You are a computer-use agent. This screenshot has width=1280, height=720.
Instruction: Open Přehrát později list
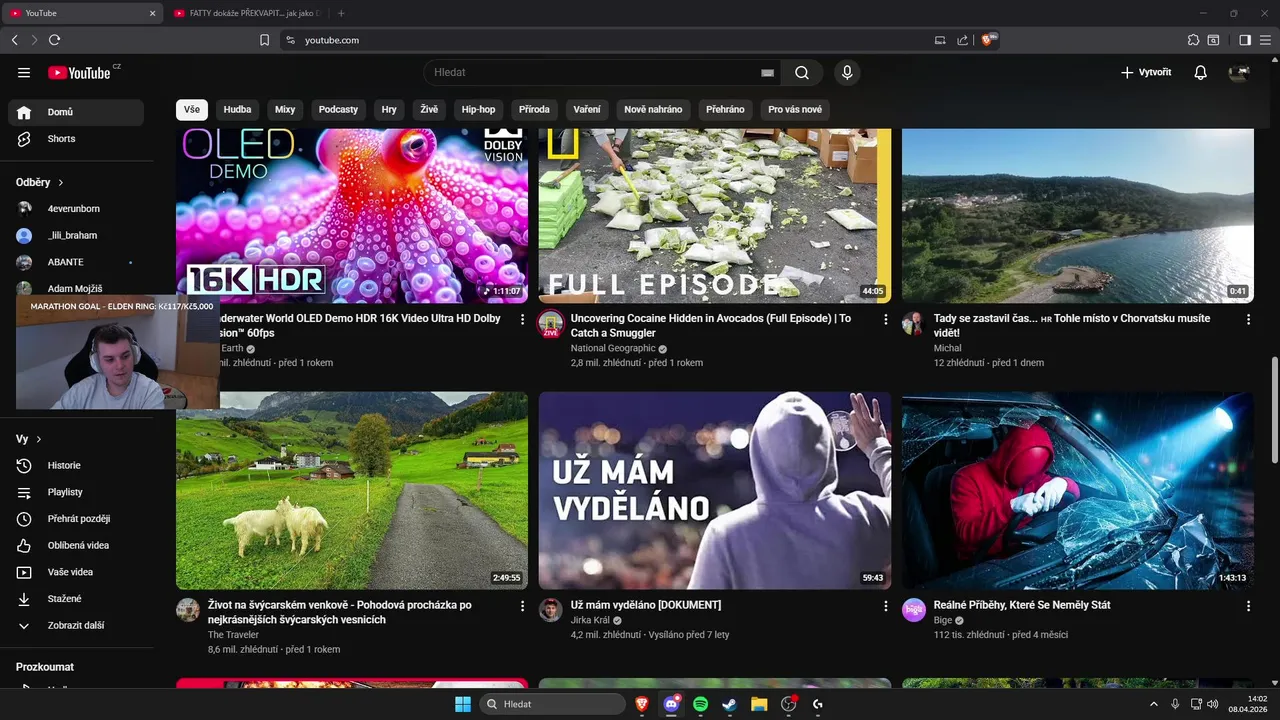[76, 519]
